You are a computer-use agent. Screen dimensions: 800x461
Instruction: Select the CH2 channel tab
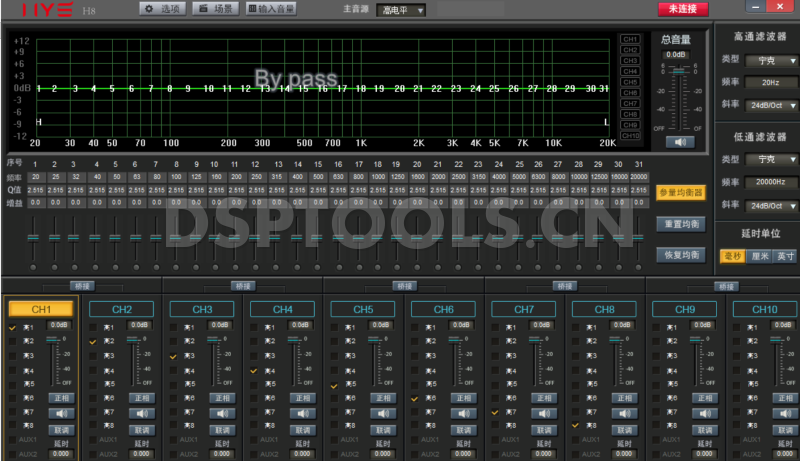(x=122, y=310)
